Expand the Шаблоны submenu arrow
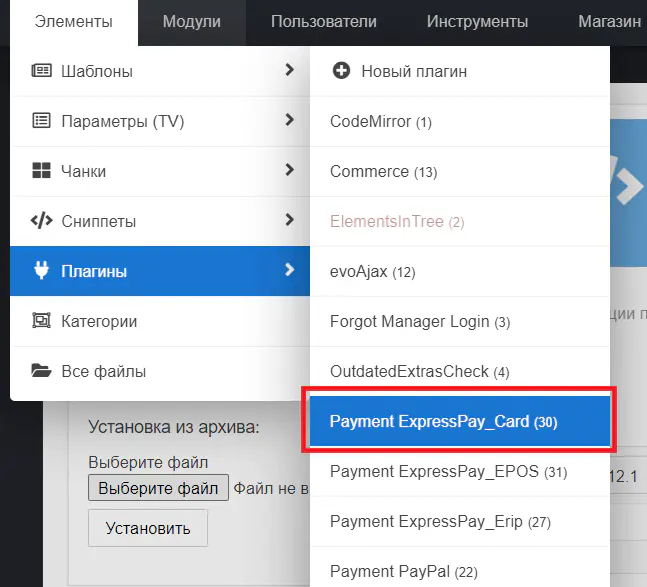647x587 pixels. click(x=289, y=70)
